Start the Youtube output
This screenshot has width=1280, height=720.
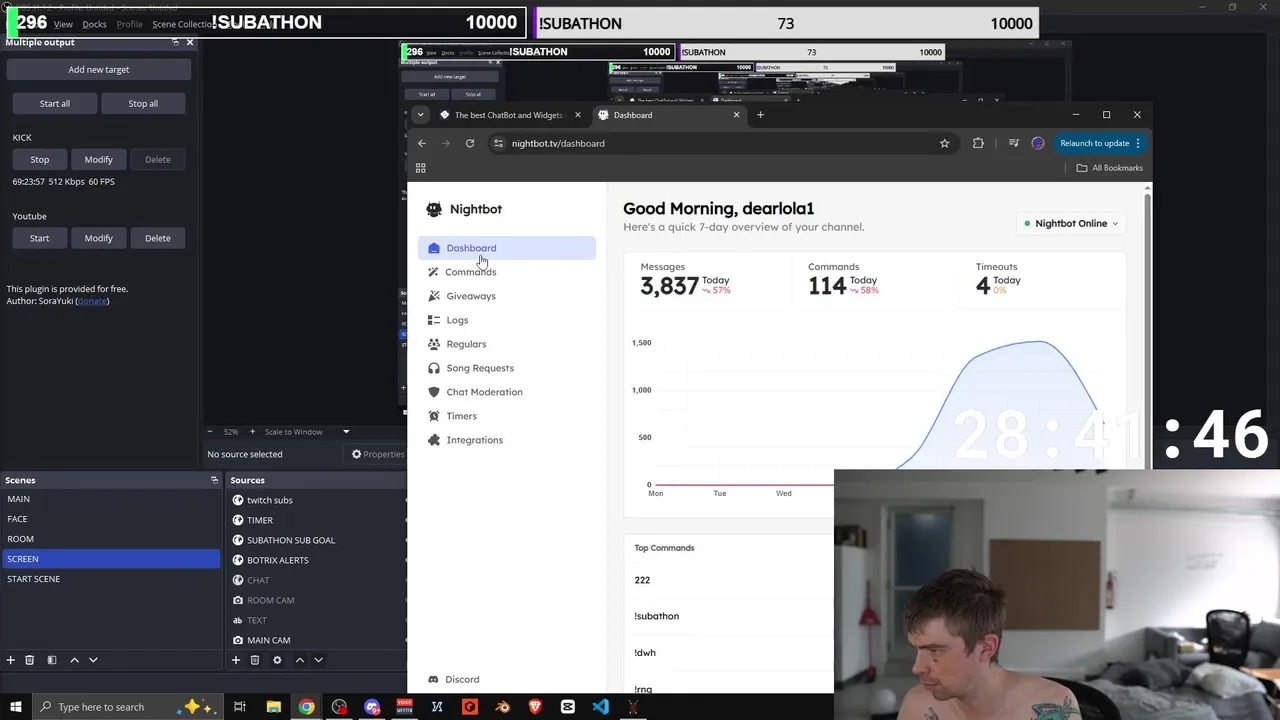tap(39, 238)
